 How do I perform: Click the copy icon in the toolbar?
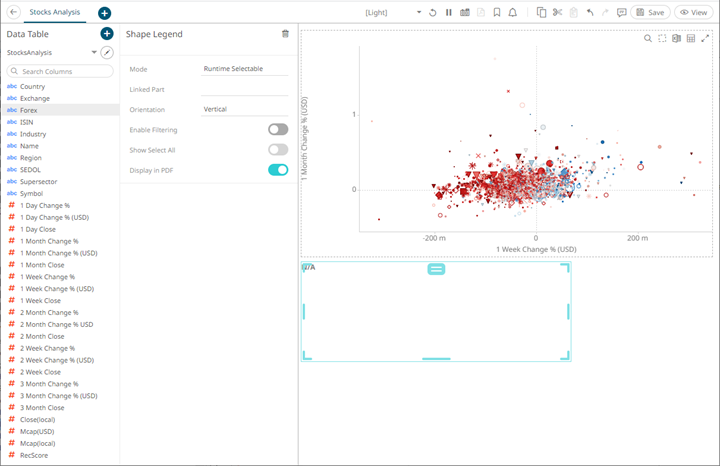coord(540,13)
